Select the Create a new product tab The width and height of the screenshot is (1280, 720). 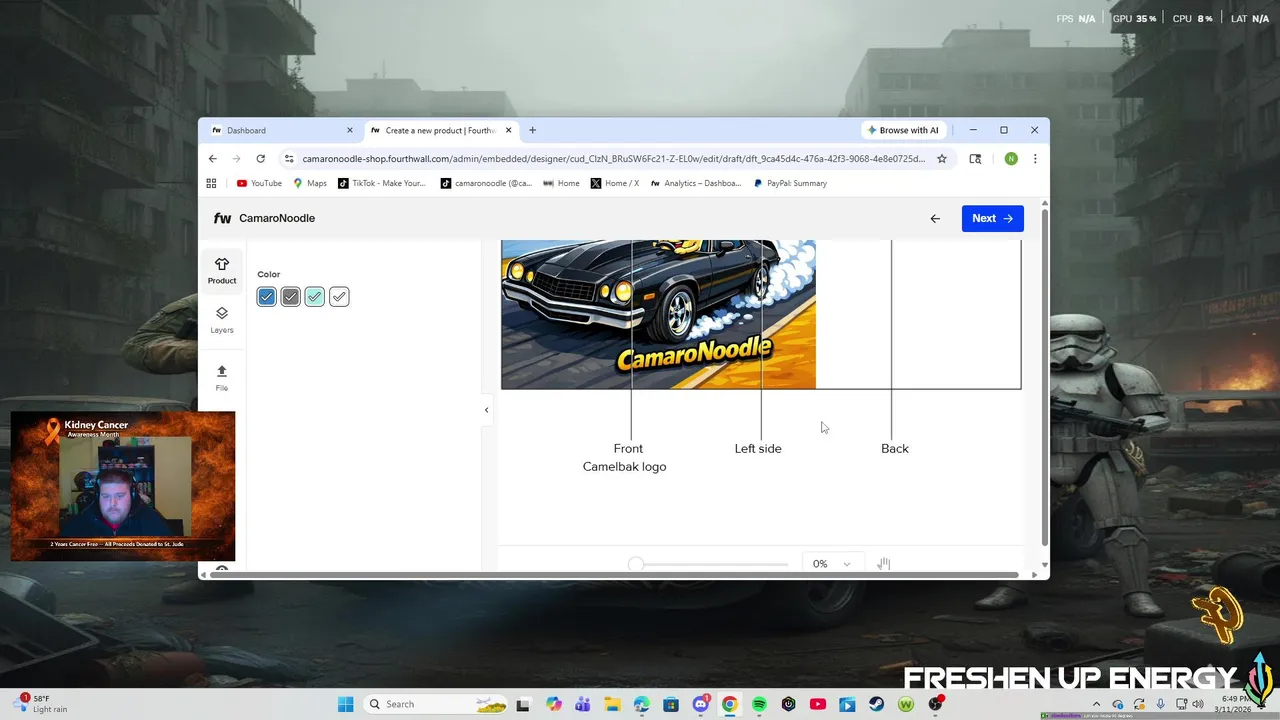click(x=440, y=130)
